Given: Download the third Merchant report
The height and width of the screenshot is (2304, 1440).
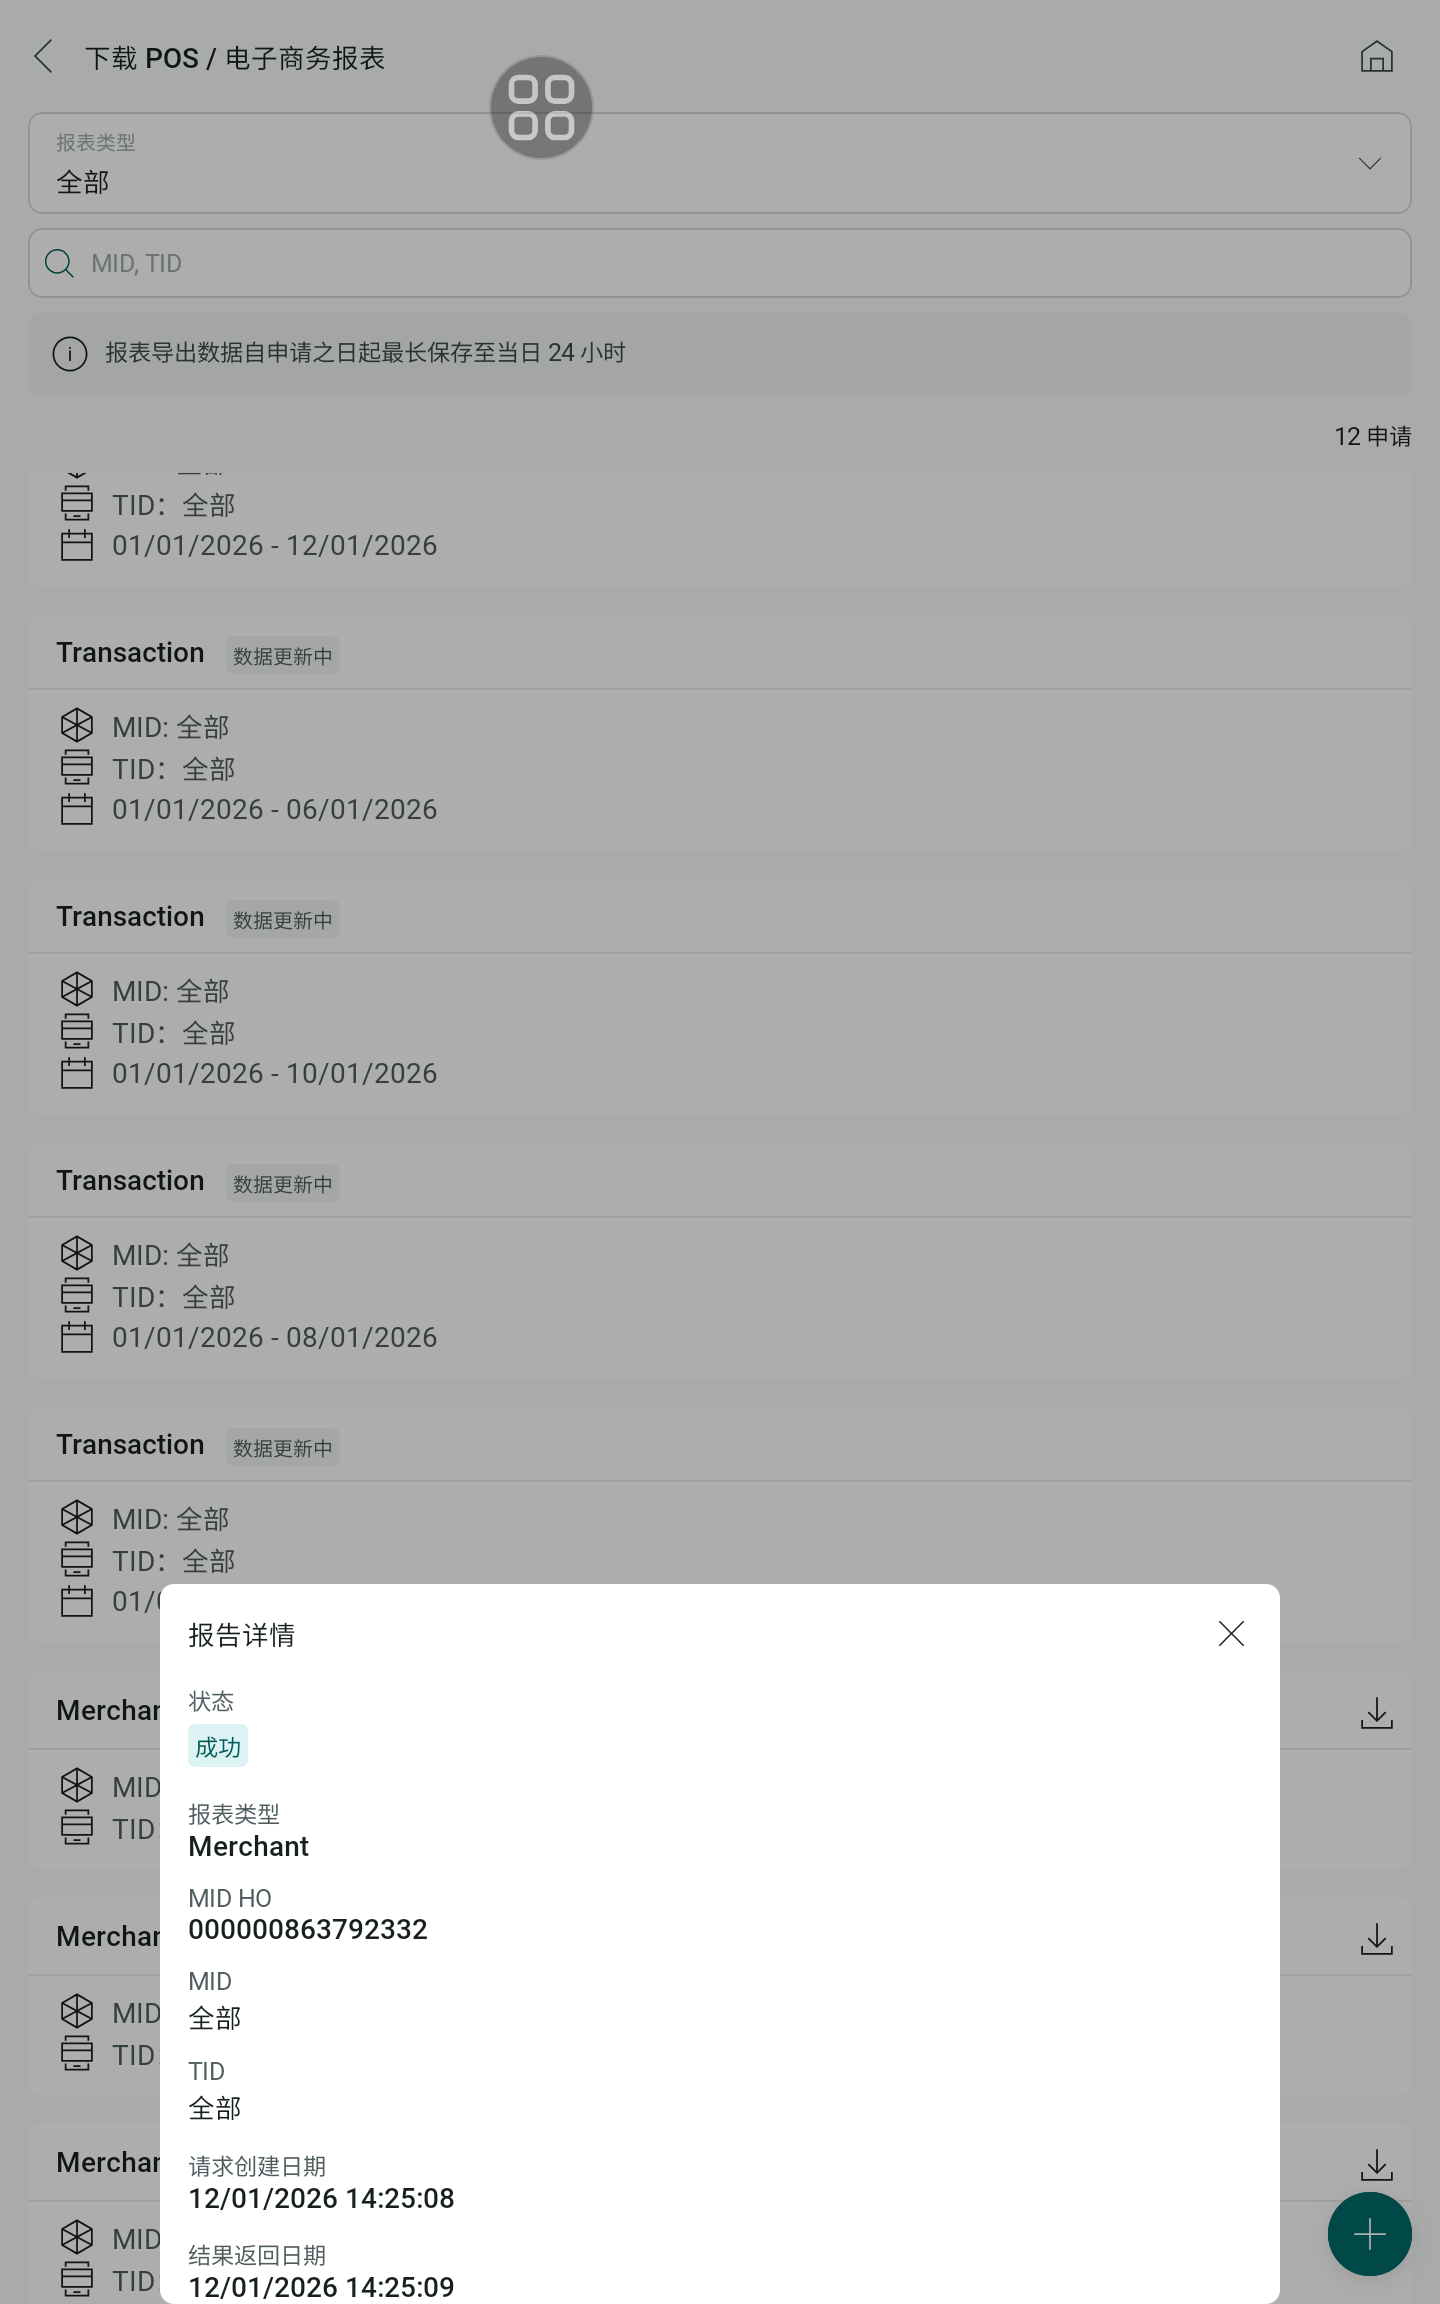Looking at the screenshot, I should [x=1376, y=2164].
